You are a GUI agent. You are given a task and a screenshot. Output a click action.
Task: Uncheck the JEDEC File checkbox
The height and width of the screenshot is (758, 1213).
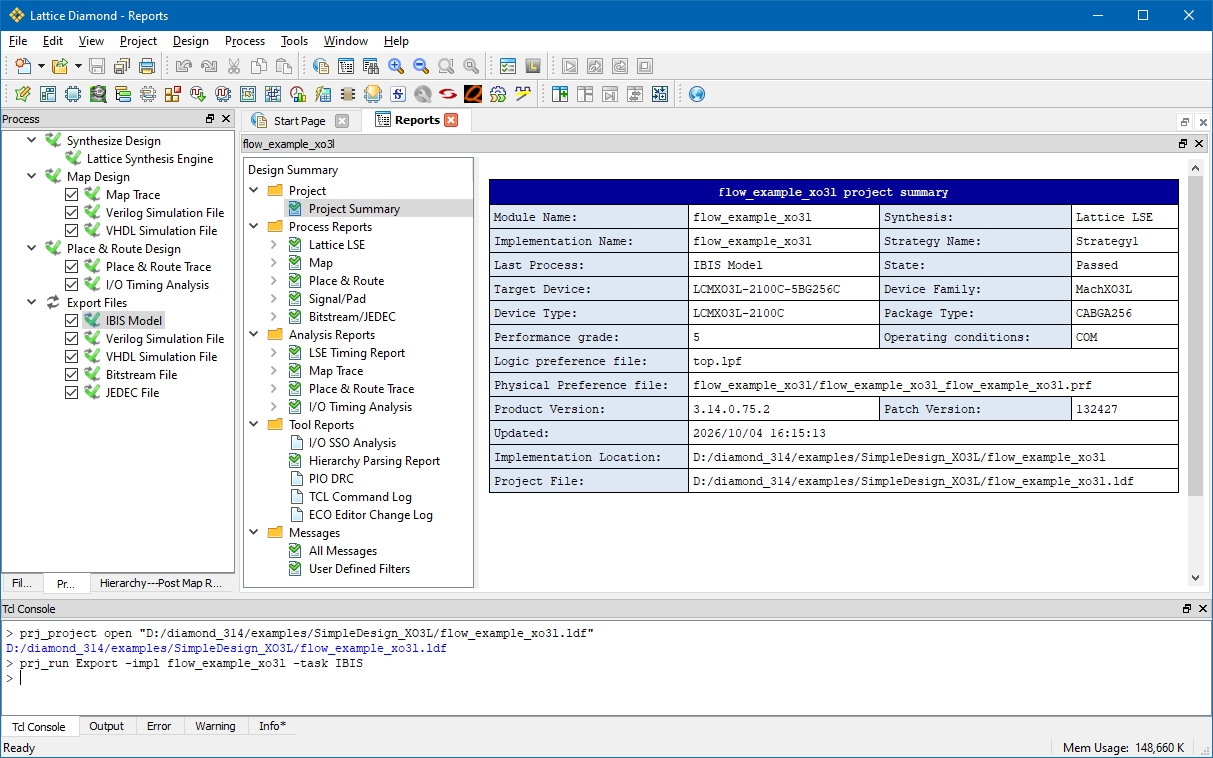click(71, 393)
